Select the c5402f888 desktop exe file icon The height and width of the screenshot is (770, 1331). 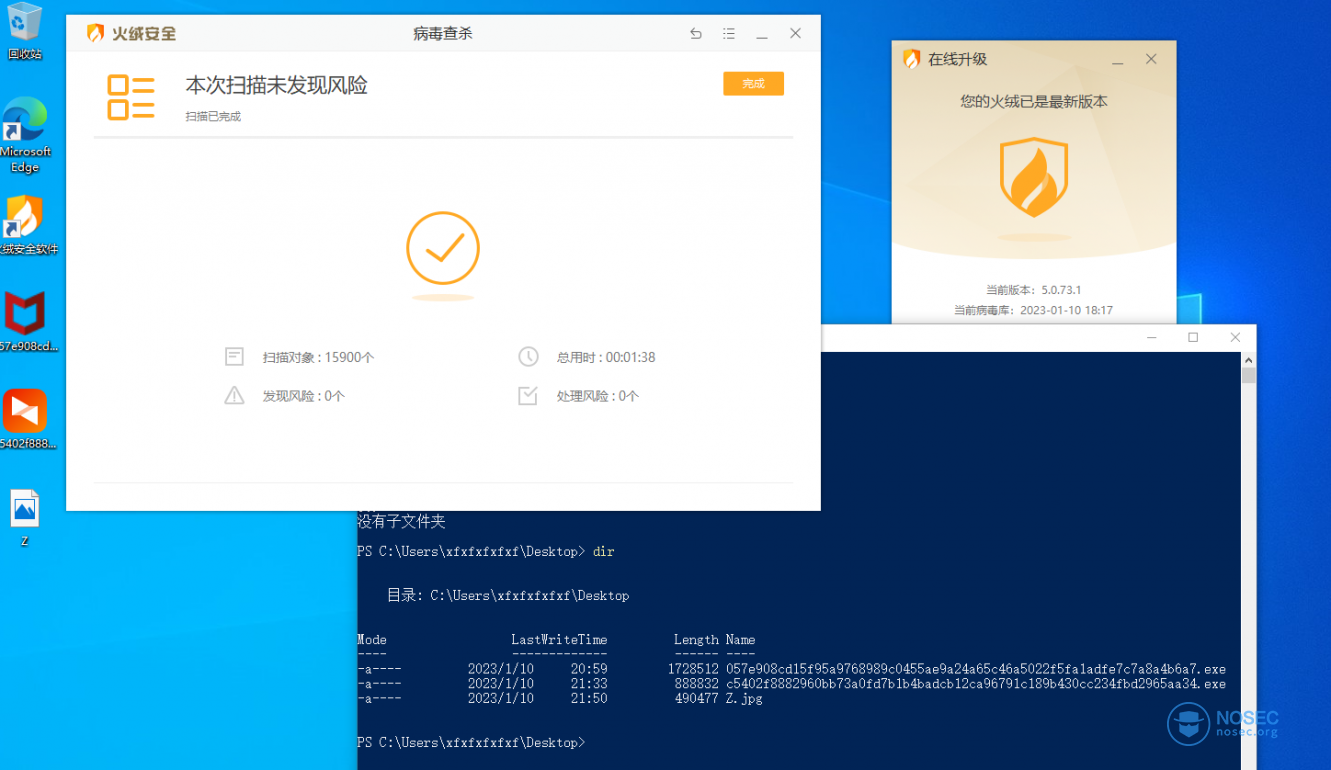tap(27, 419)
